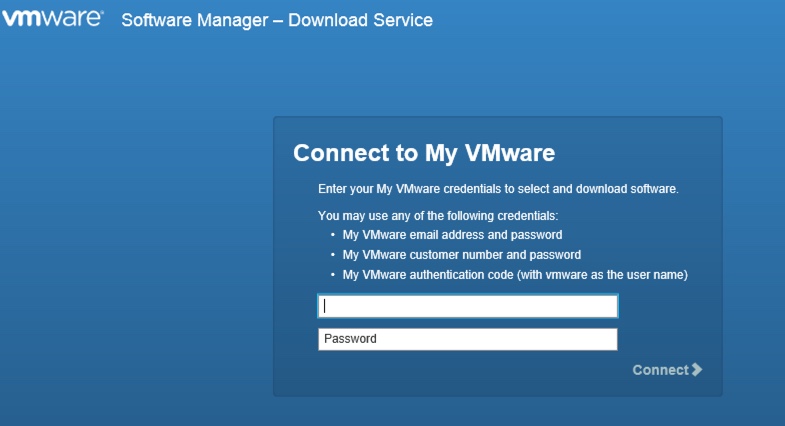The width and height of the screenshot is (785, 426).
Task: Click the word "software" in the instruction sentence
Action: 654,188
